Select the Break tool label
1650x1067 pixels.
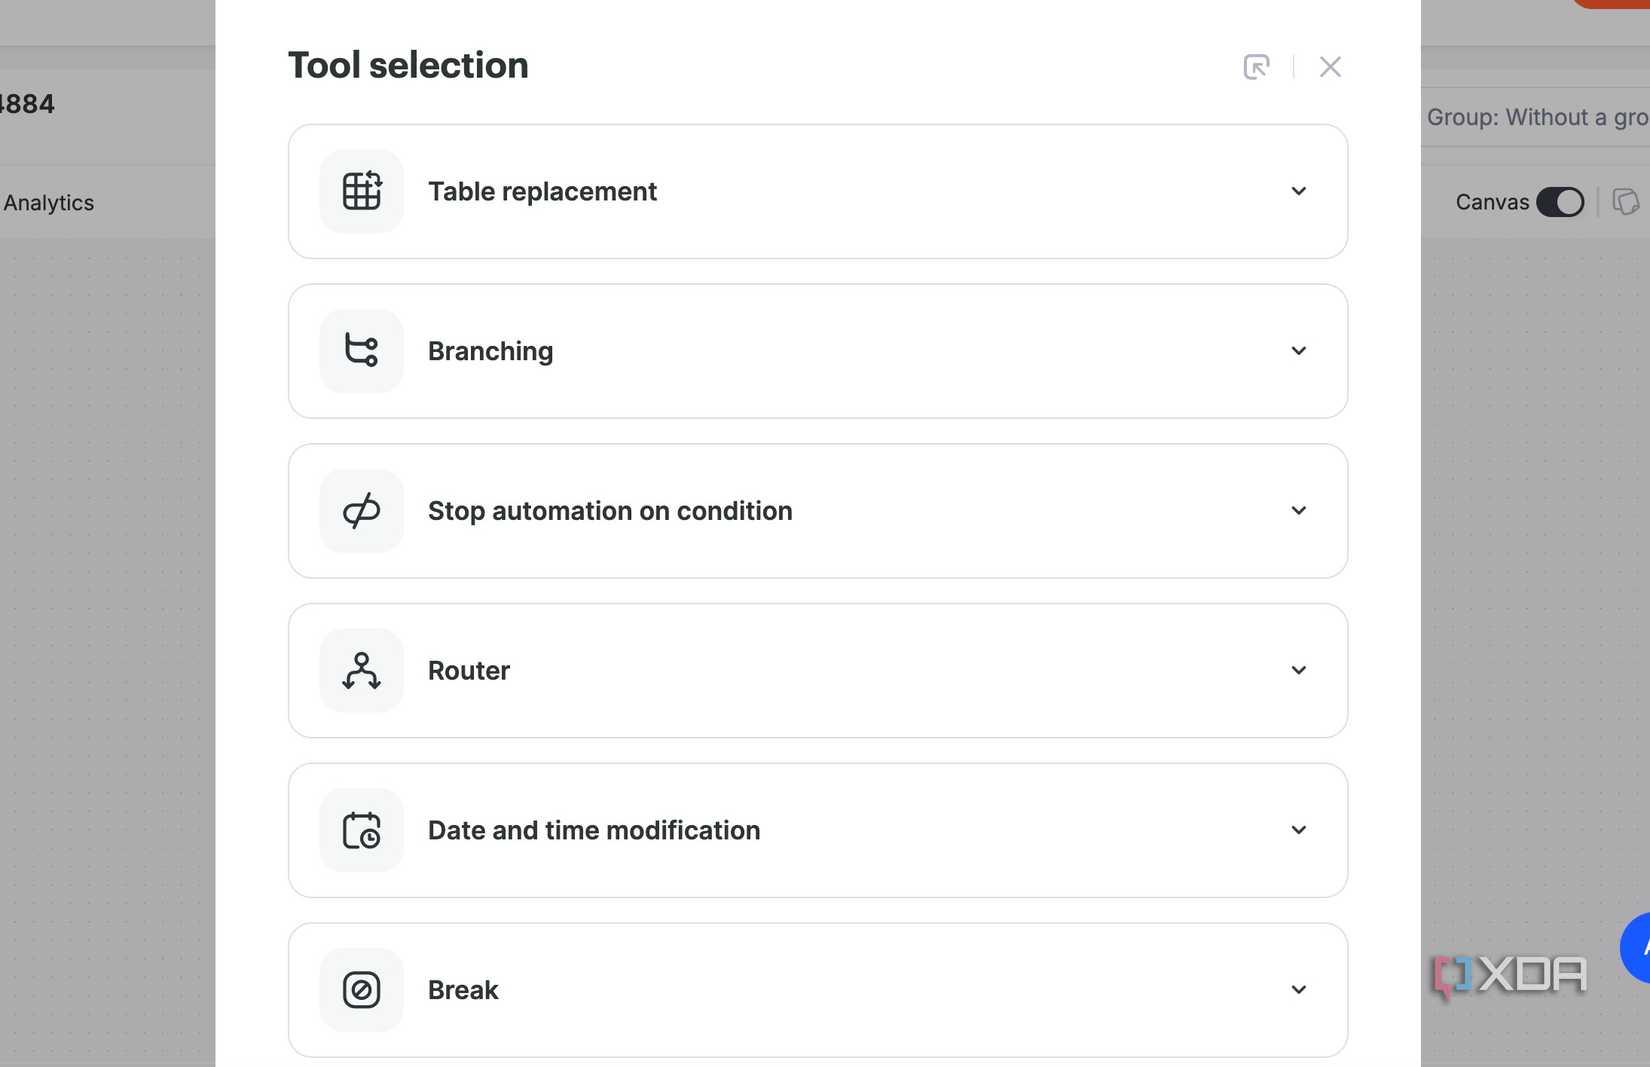click(463, 990)
